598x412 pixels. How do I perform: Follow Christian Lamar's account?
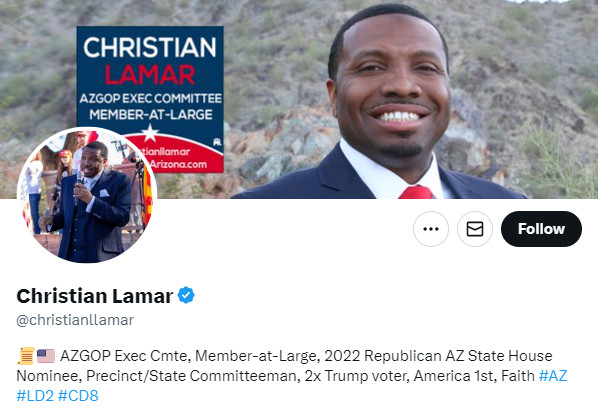pos(541,229)
